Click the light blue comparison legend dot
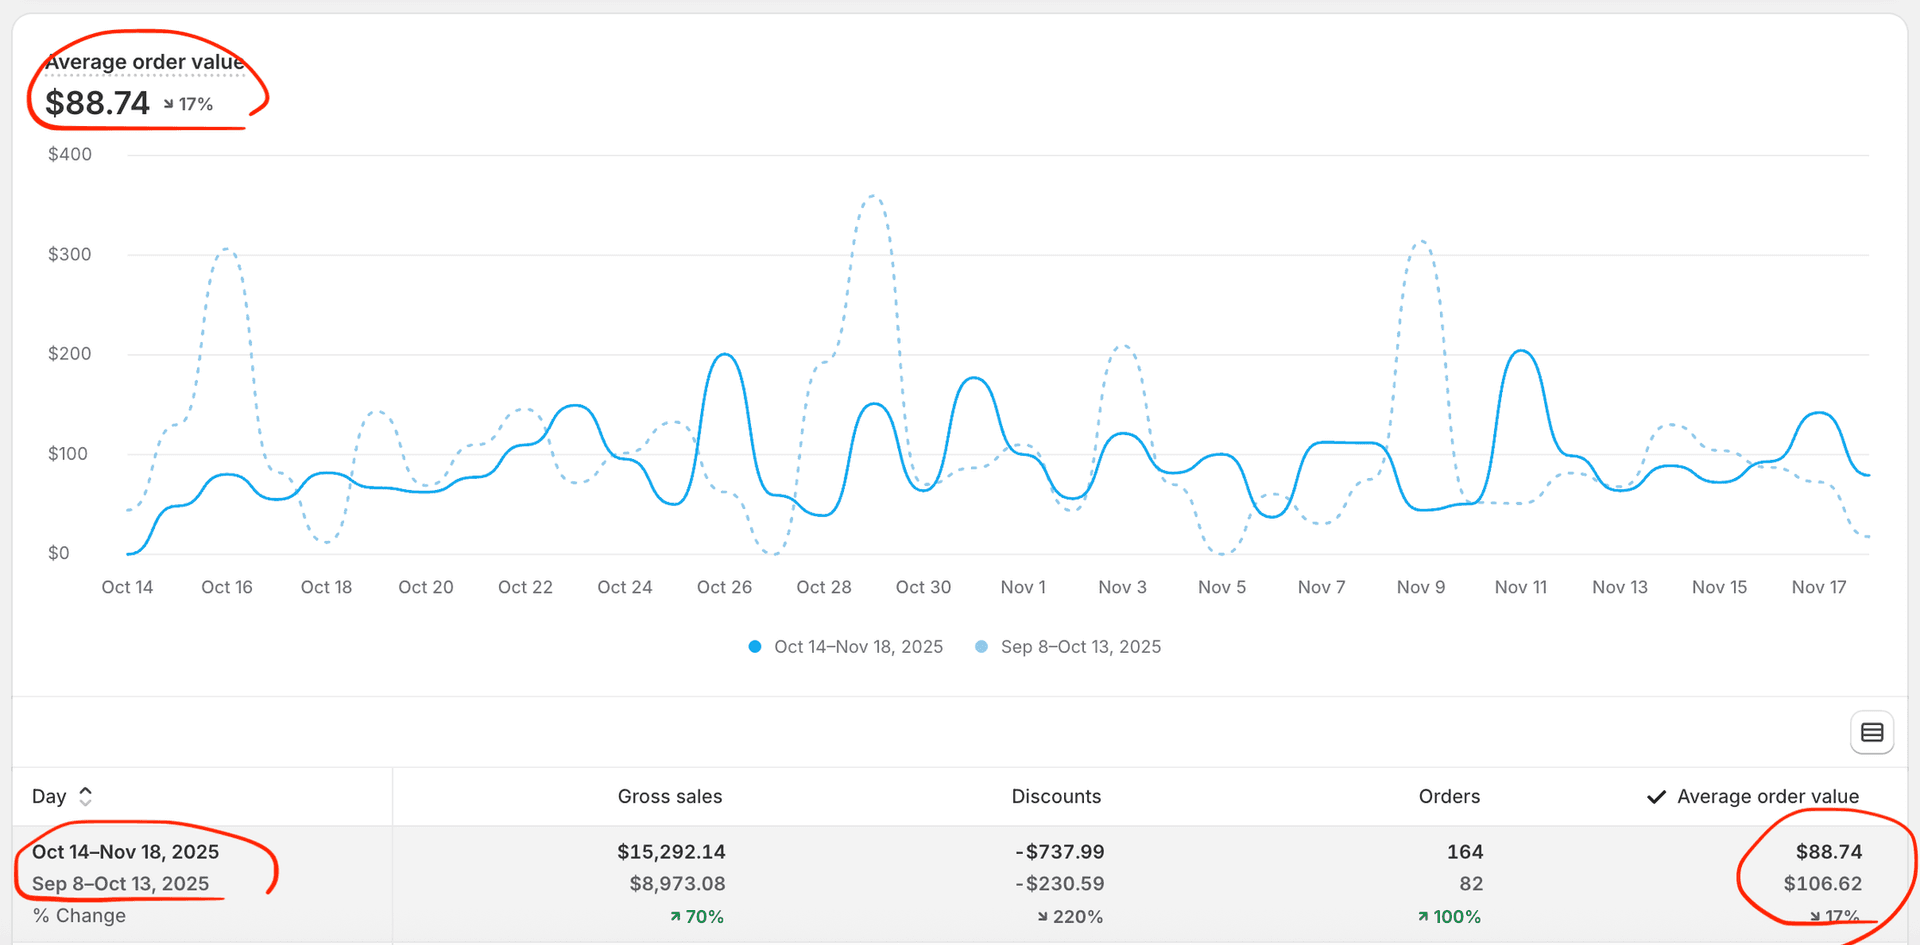The width and height of the screenshot is (1920, 945). pos(981,647)
